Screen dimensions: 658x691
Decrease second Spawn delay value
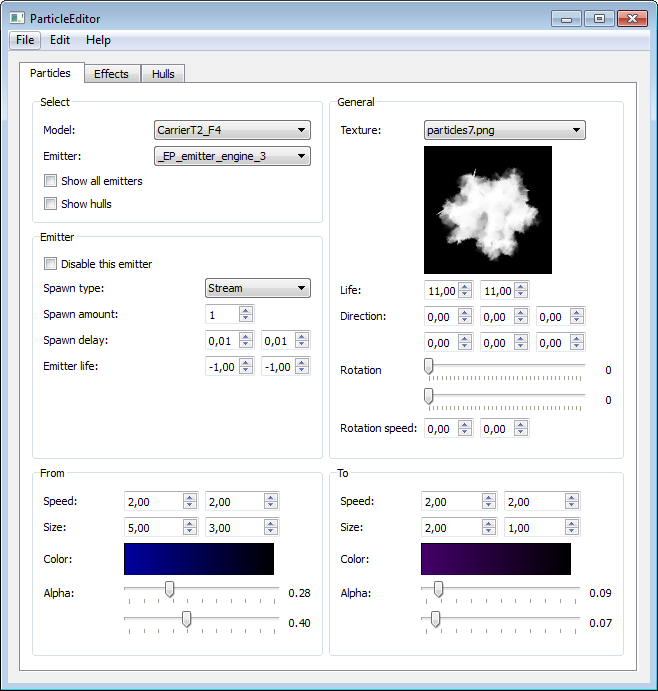pos(302,345)
